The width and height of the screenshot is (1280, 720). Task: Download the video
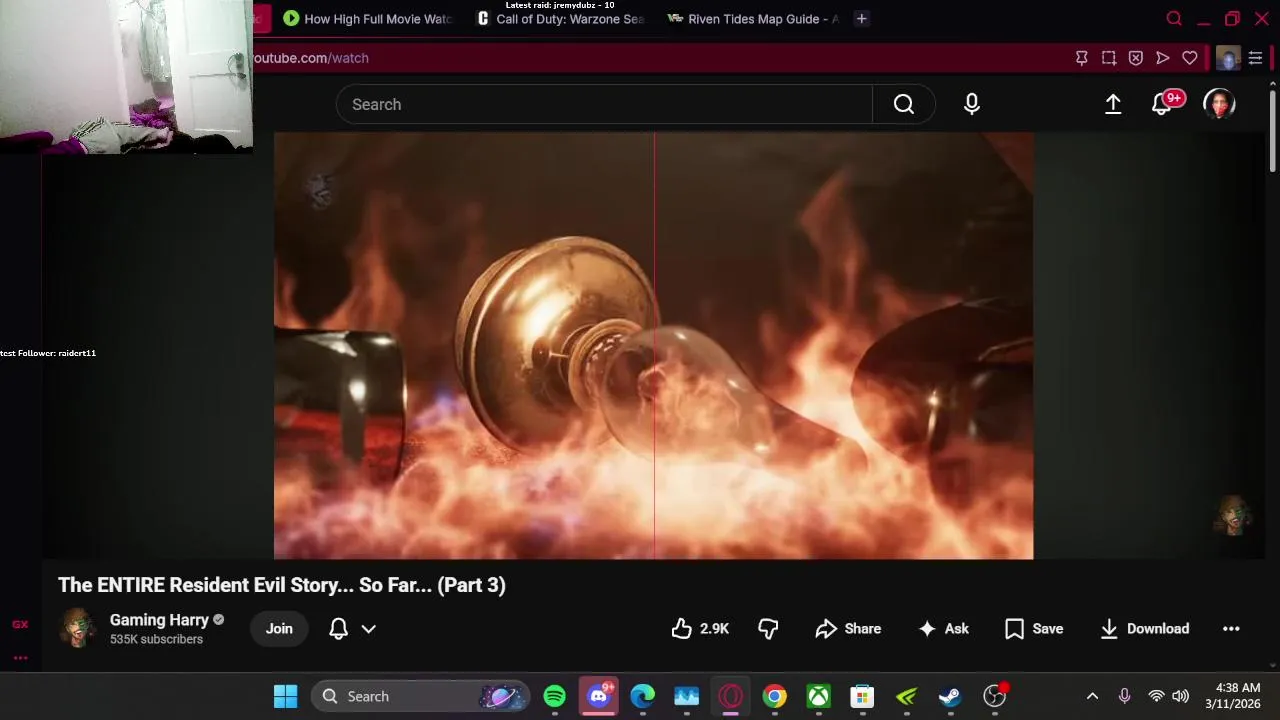click(1145, 629)
